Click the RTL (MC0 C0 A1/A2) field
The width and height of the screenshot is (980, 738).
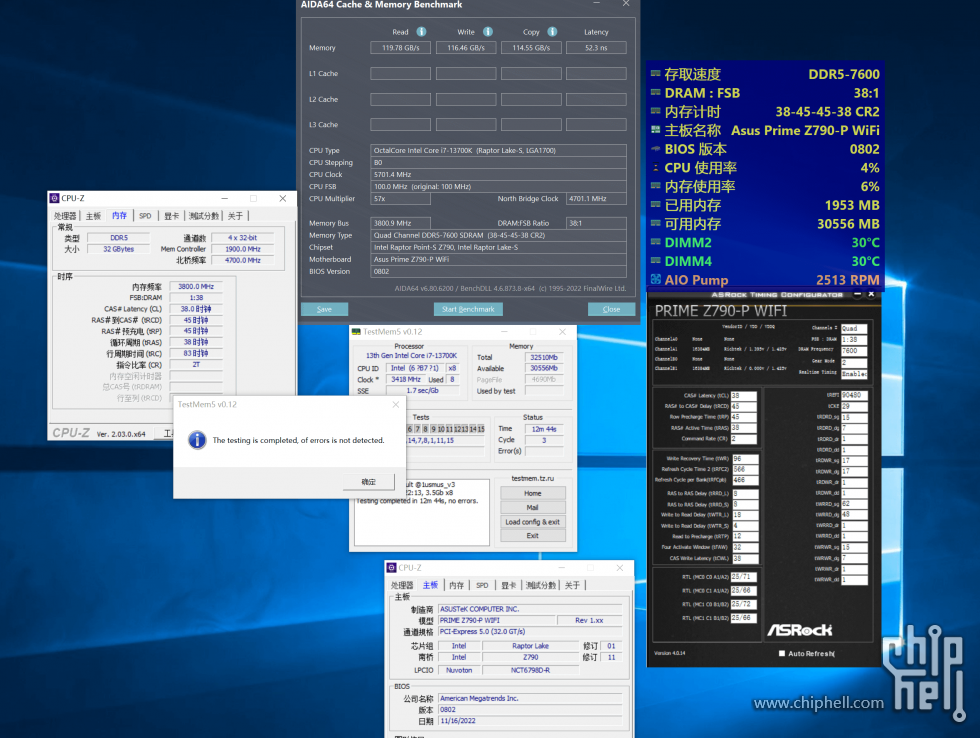(x=744, y=577)
